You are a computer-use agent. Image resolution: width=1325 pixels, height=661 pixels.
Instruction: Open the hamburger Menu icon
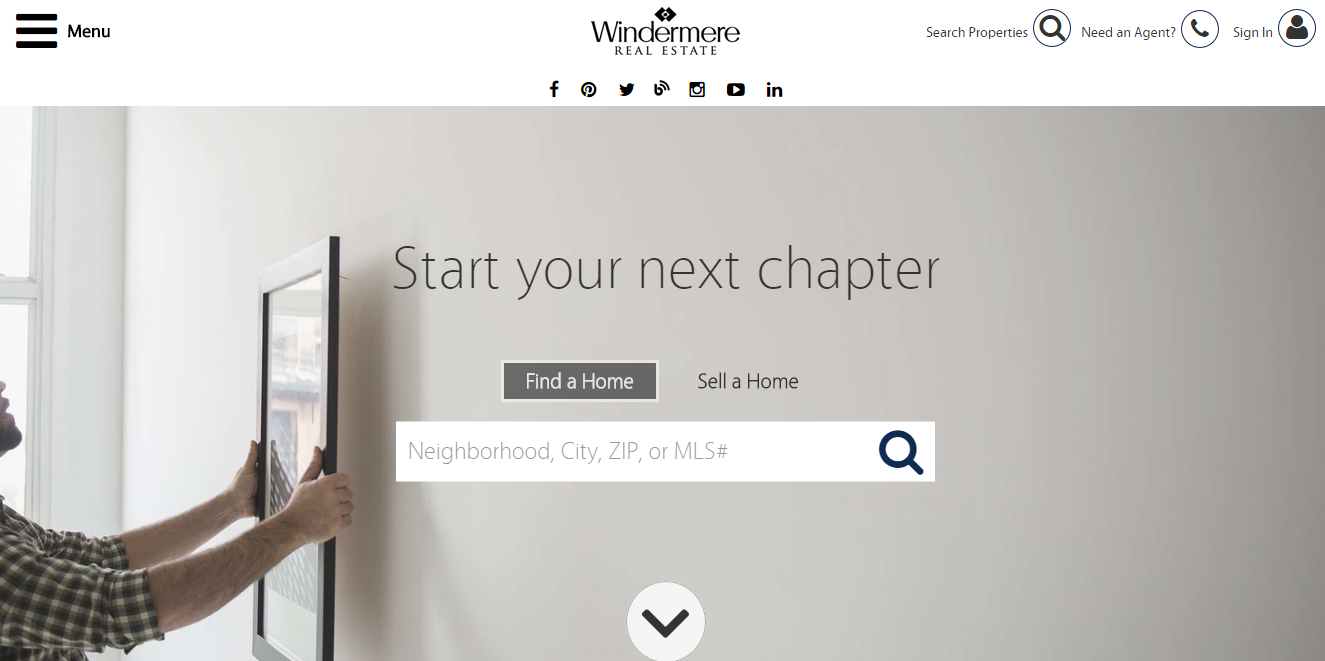coord(36,31)
